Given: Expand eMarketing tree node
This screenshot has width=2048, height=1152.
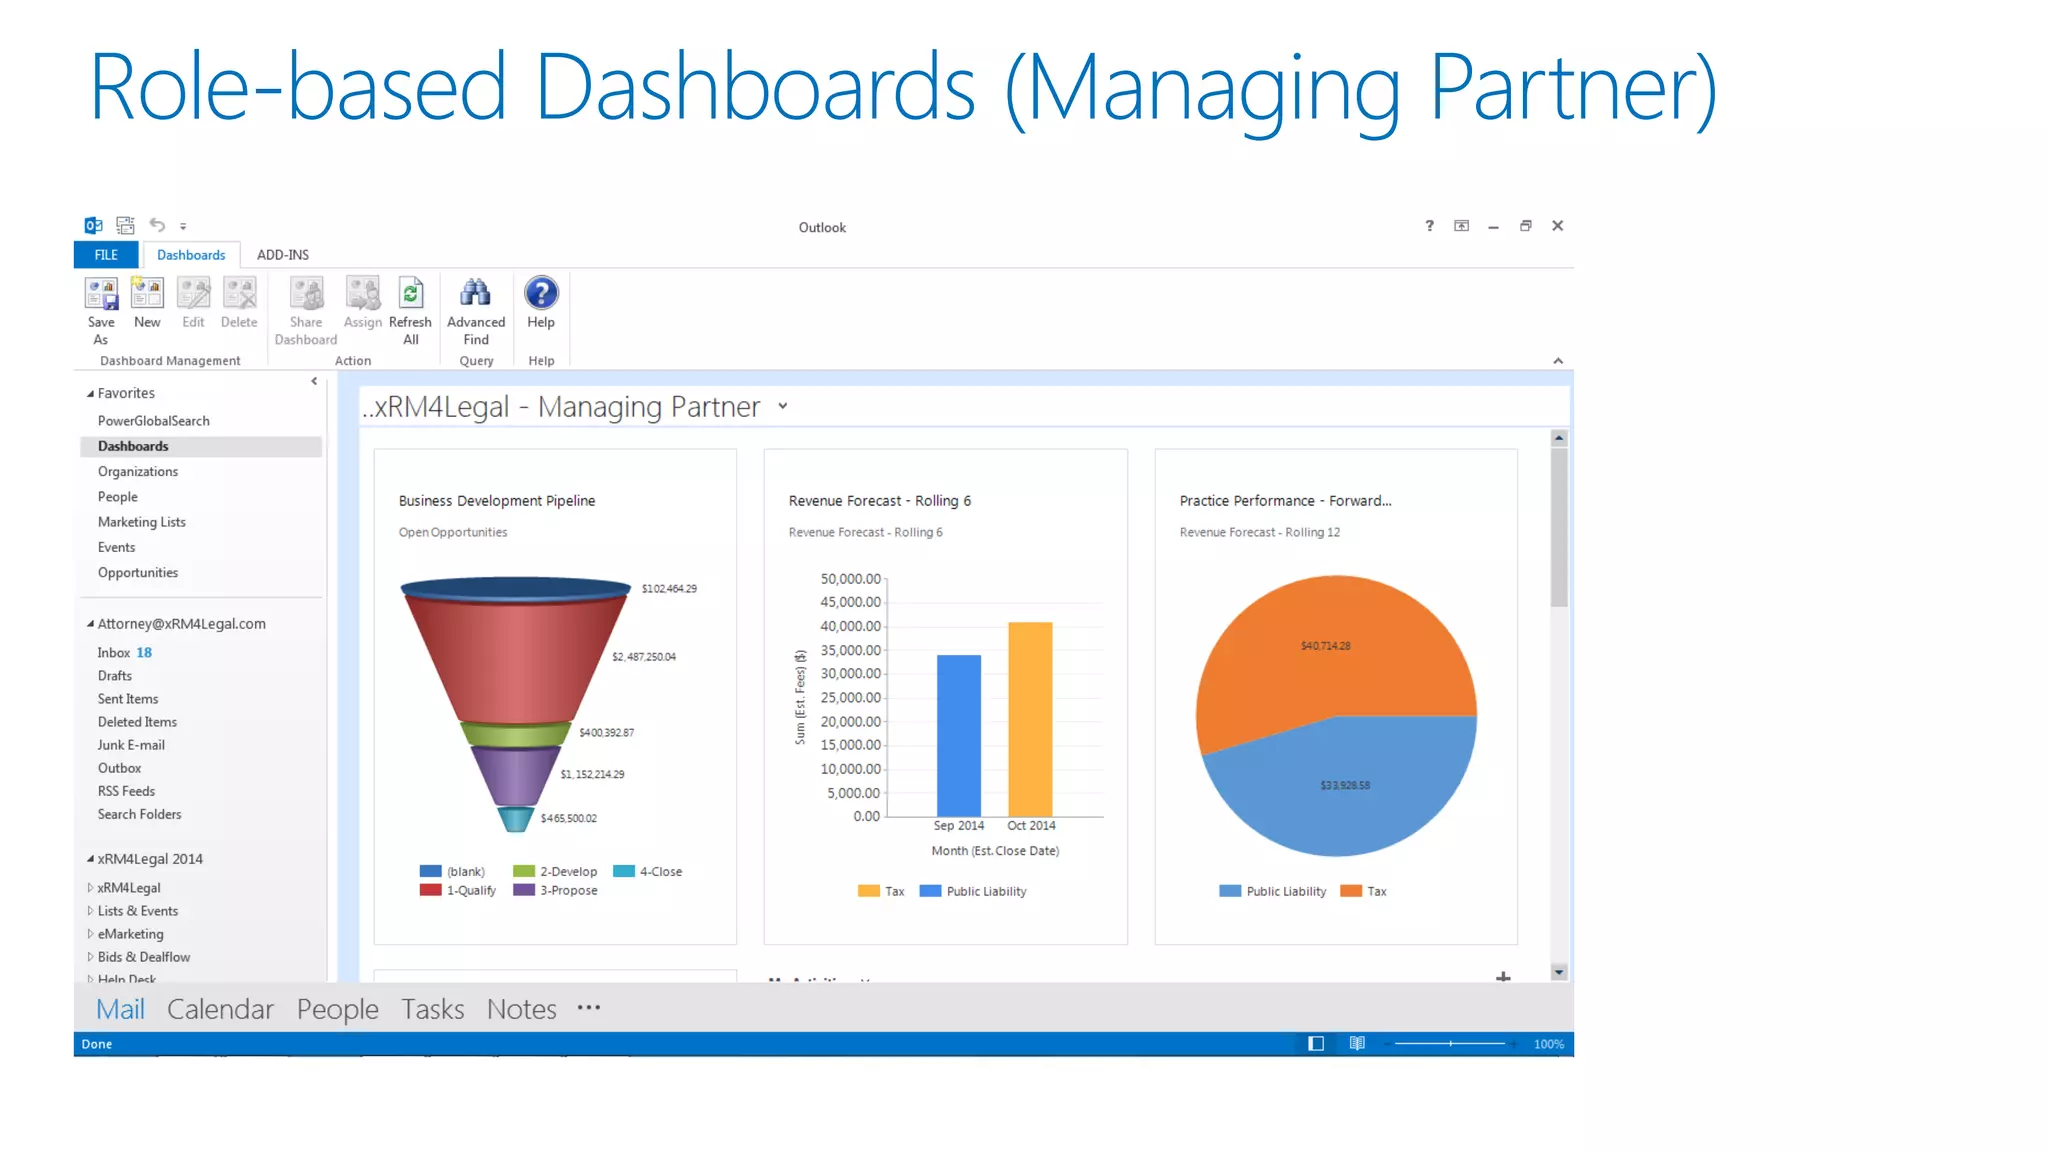Looking at the screenshot, I should tap(90, 934).
